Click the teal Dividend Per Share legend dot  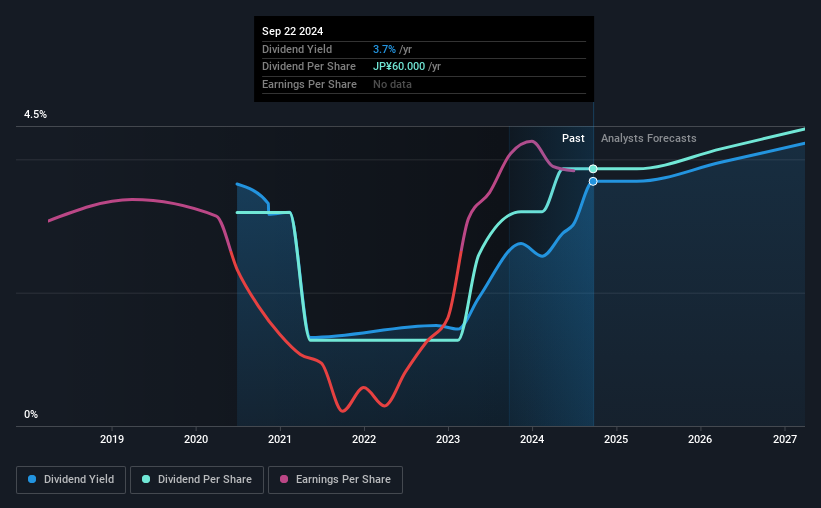[146, 479]
